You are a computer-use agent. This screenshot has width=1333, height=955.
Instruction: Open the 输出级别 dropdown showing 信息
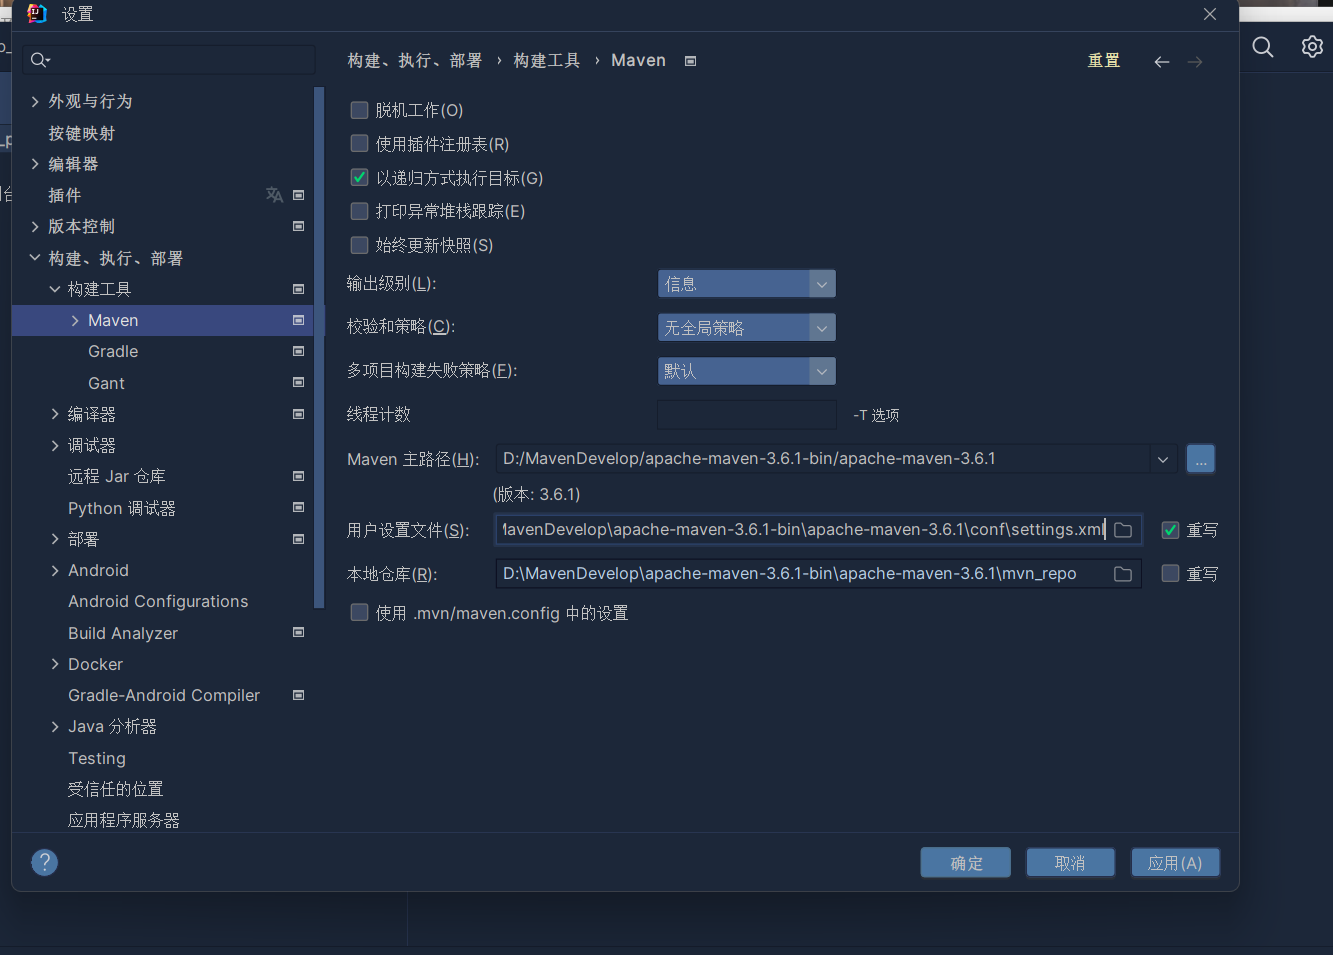coord(746,284)
